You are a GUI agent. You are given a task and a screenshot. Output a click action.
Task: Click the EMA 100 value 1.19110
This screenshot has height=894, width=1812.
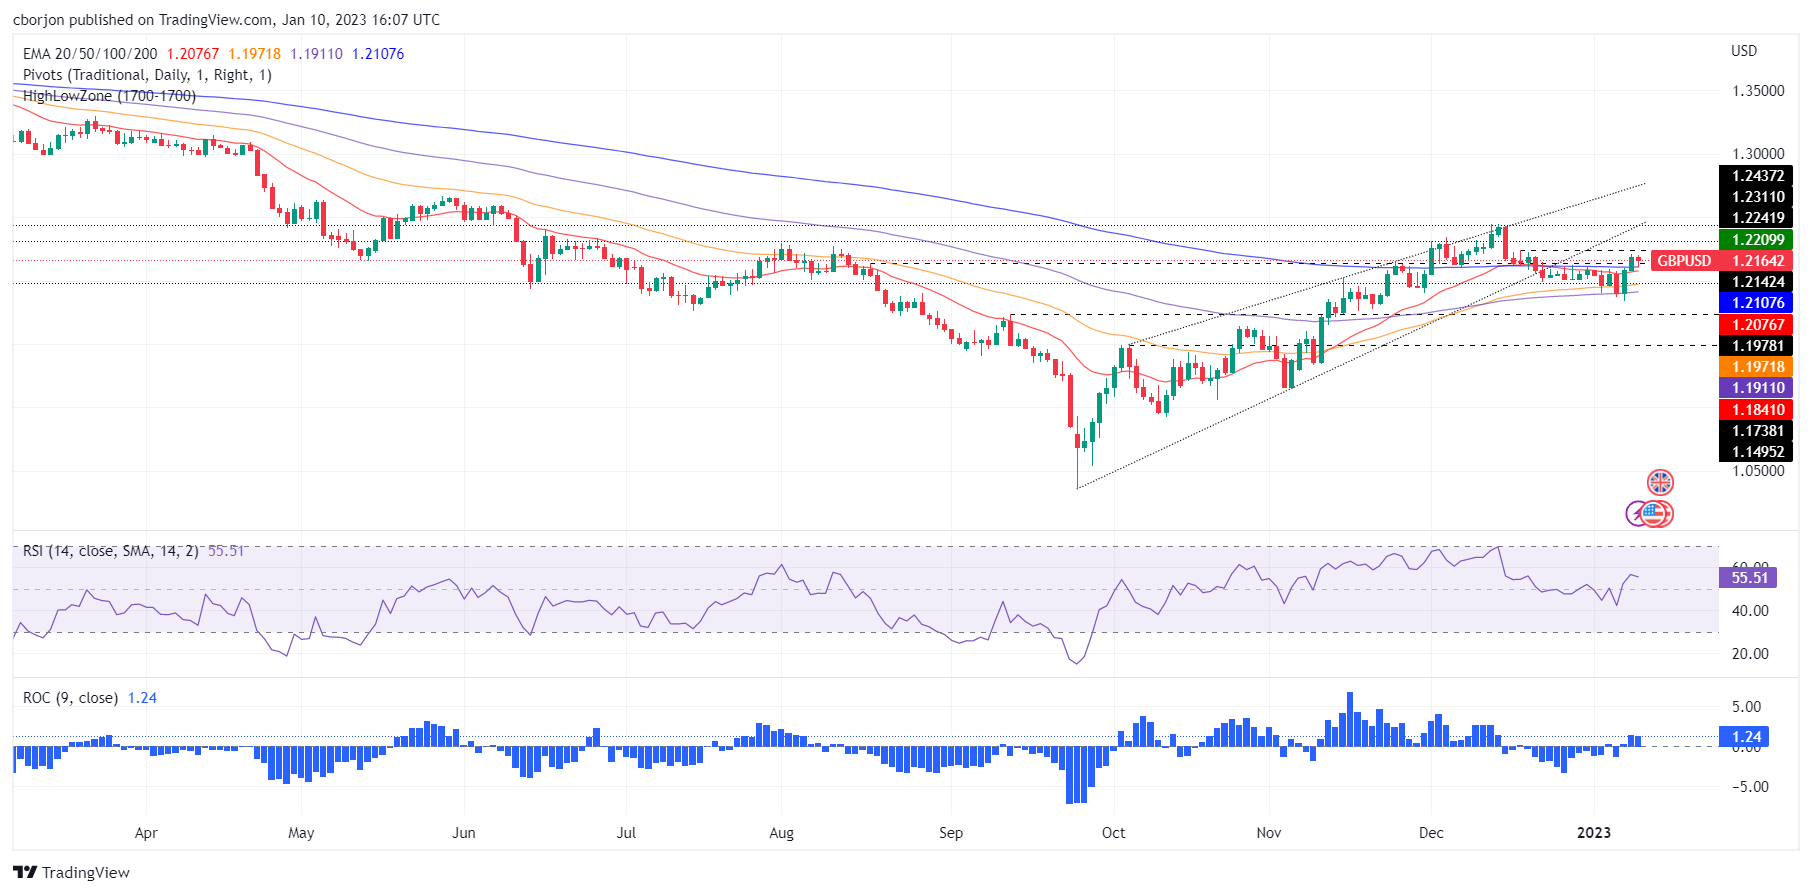coord(316,54)
